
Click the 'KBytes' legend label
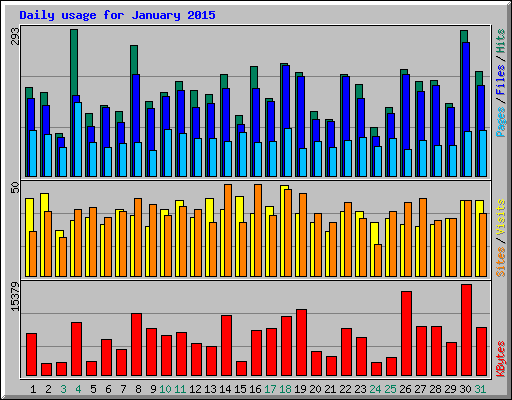(x=501, y=359)
